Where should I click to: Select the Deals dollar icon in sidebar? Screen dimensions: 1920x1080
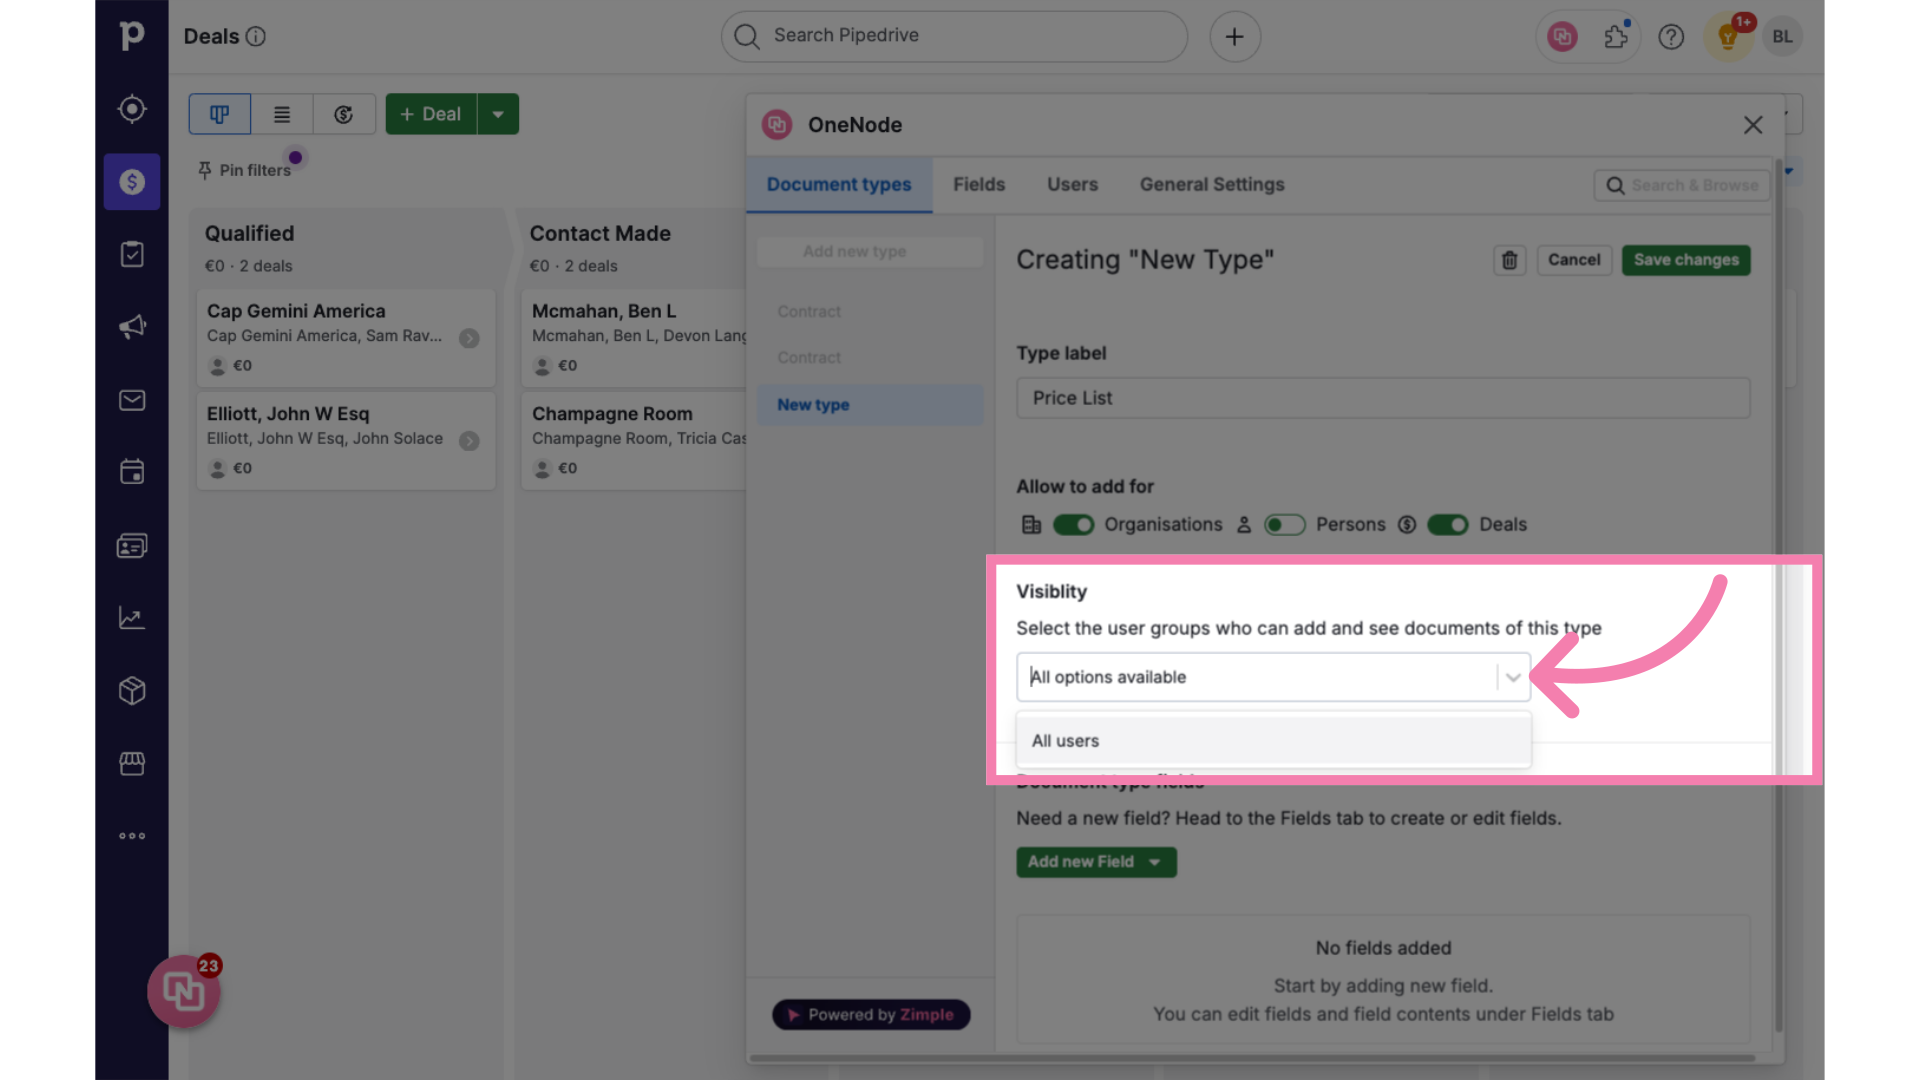(x=132, y=182)
